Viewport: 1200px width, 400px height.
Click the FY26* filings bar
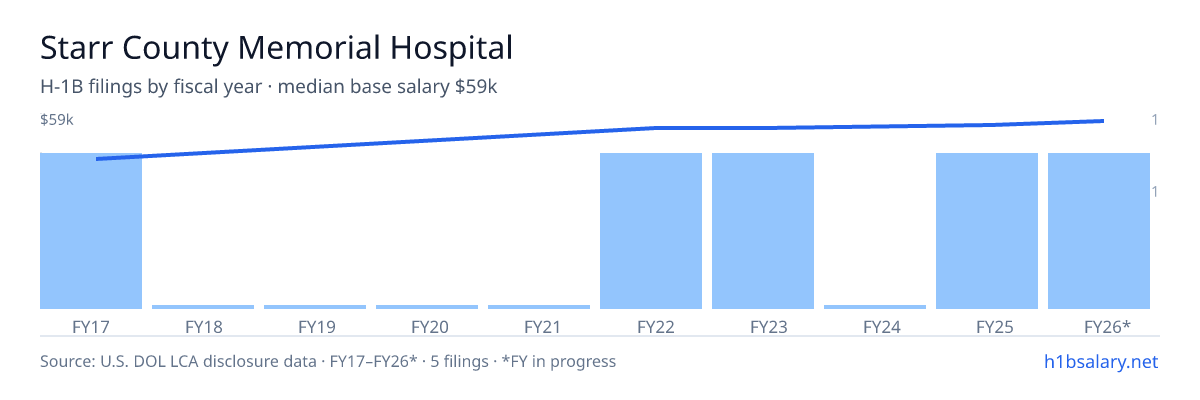pyautogui.click(x=1099, y=231)
